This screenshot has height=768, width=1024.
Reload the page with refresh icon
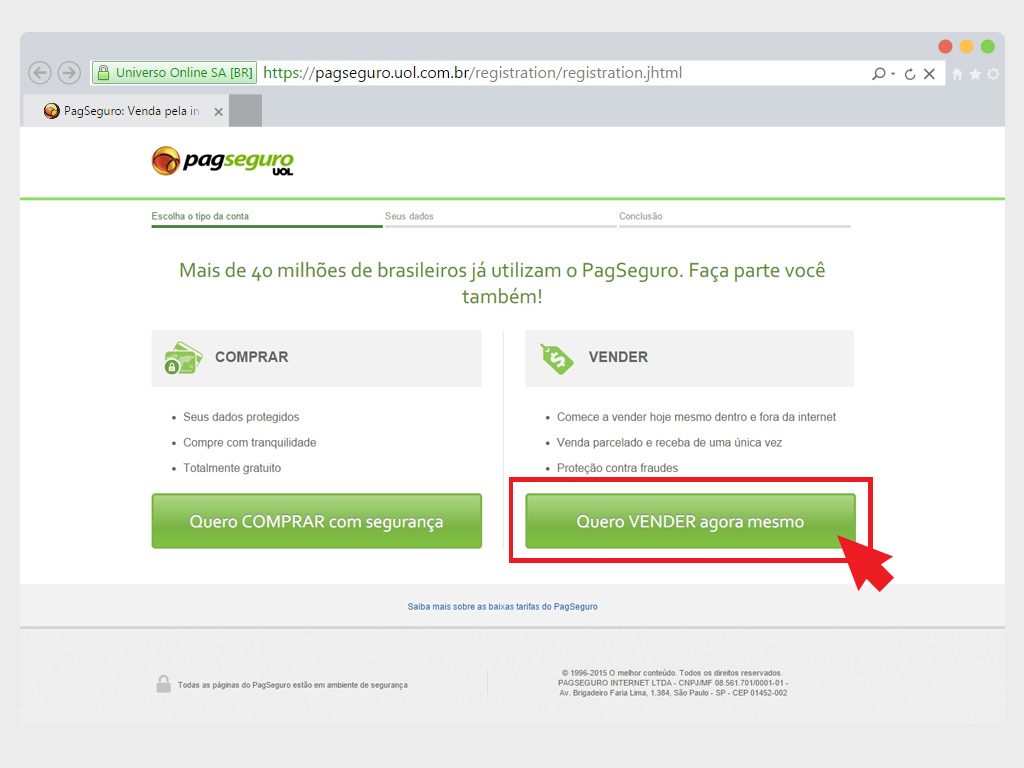[910, 74]
